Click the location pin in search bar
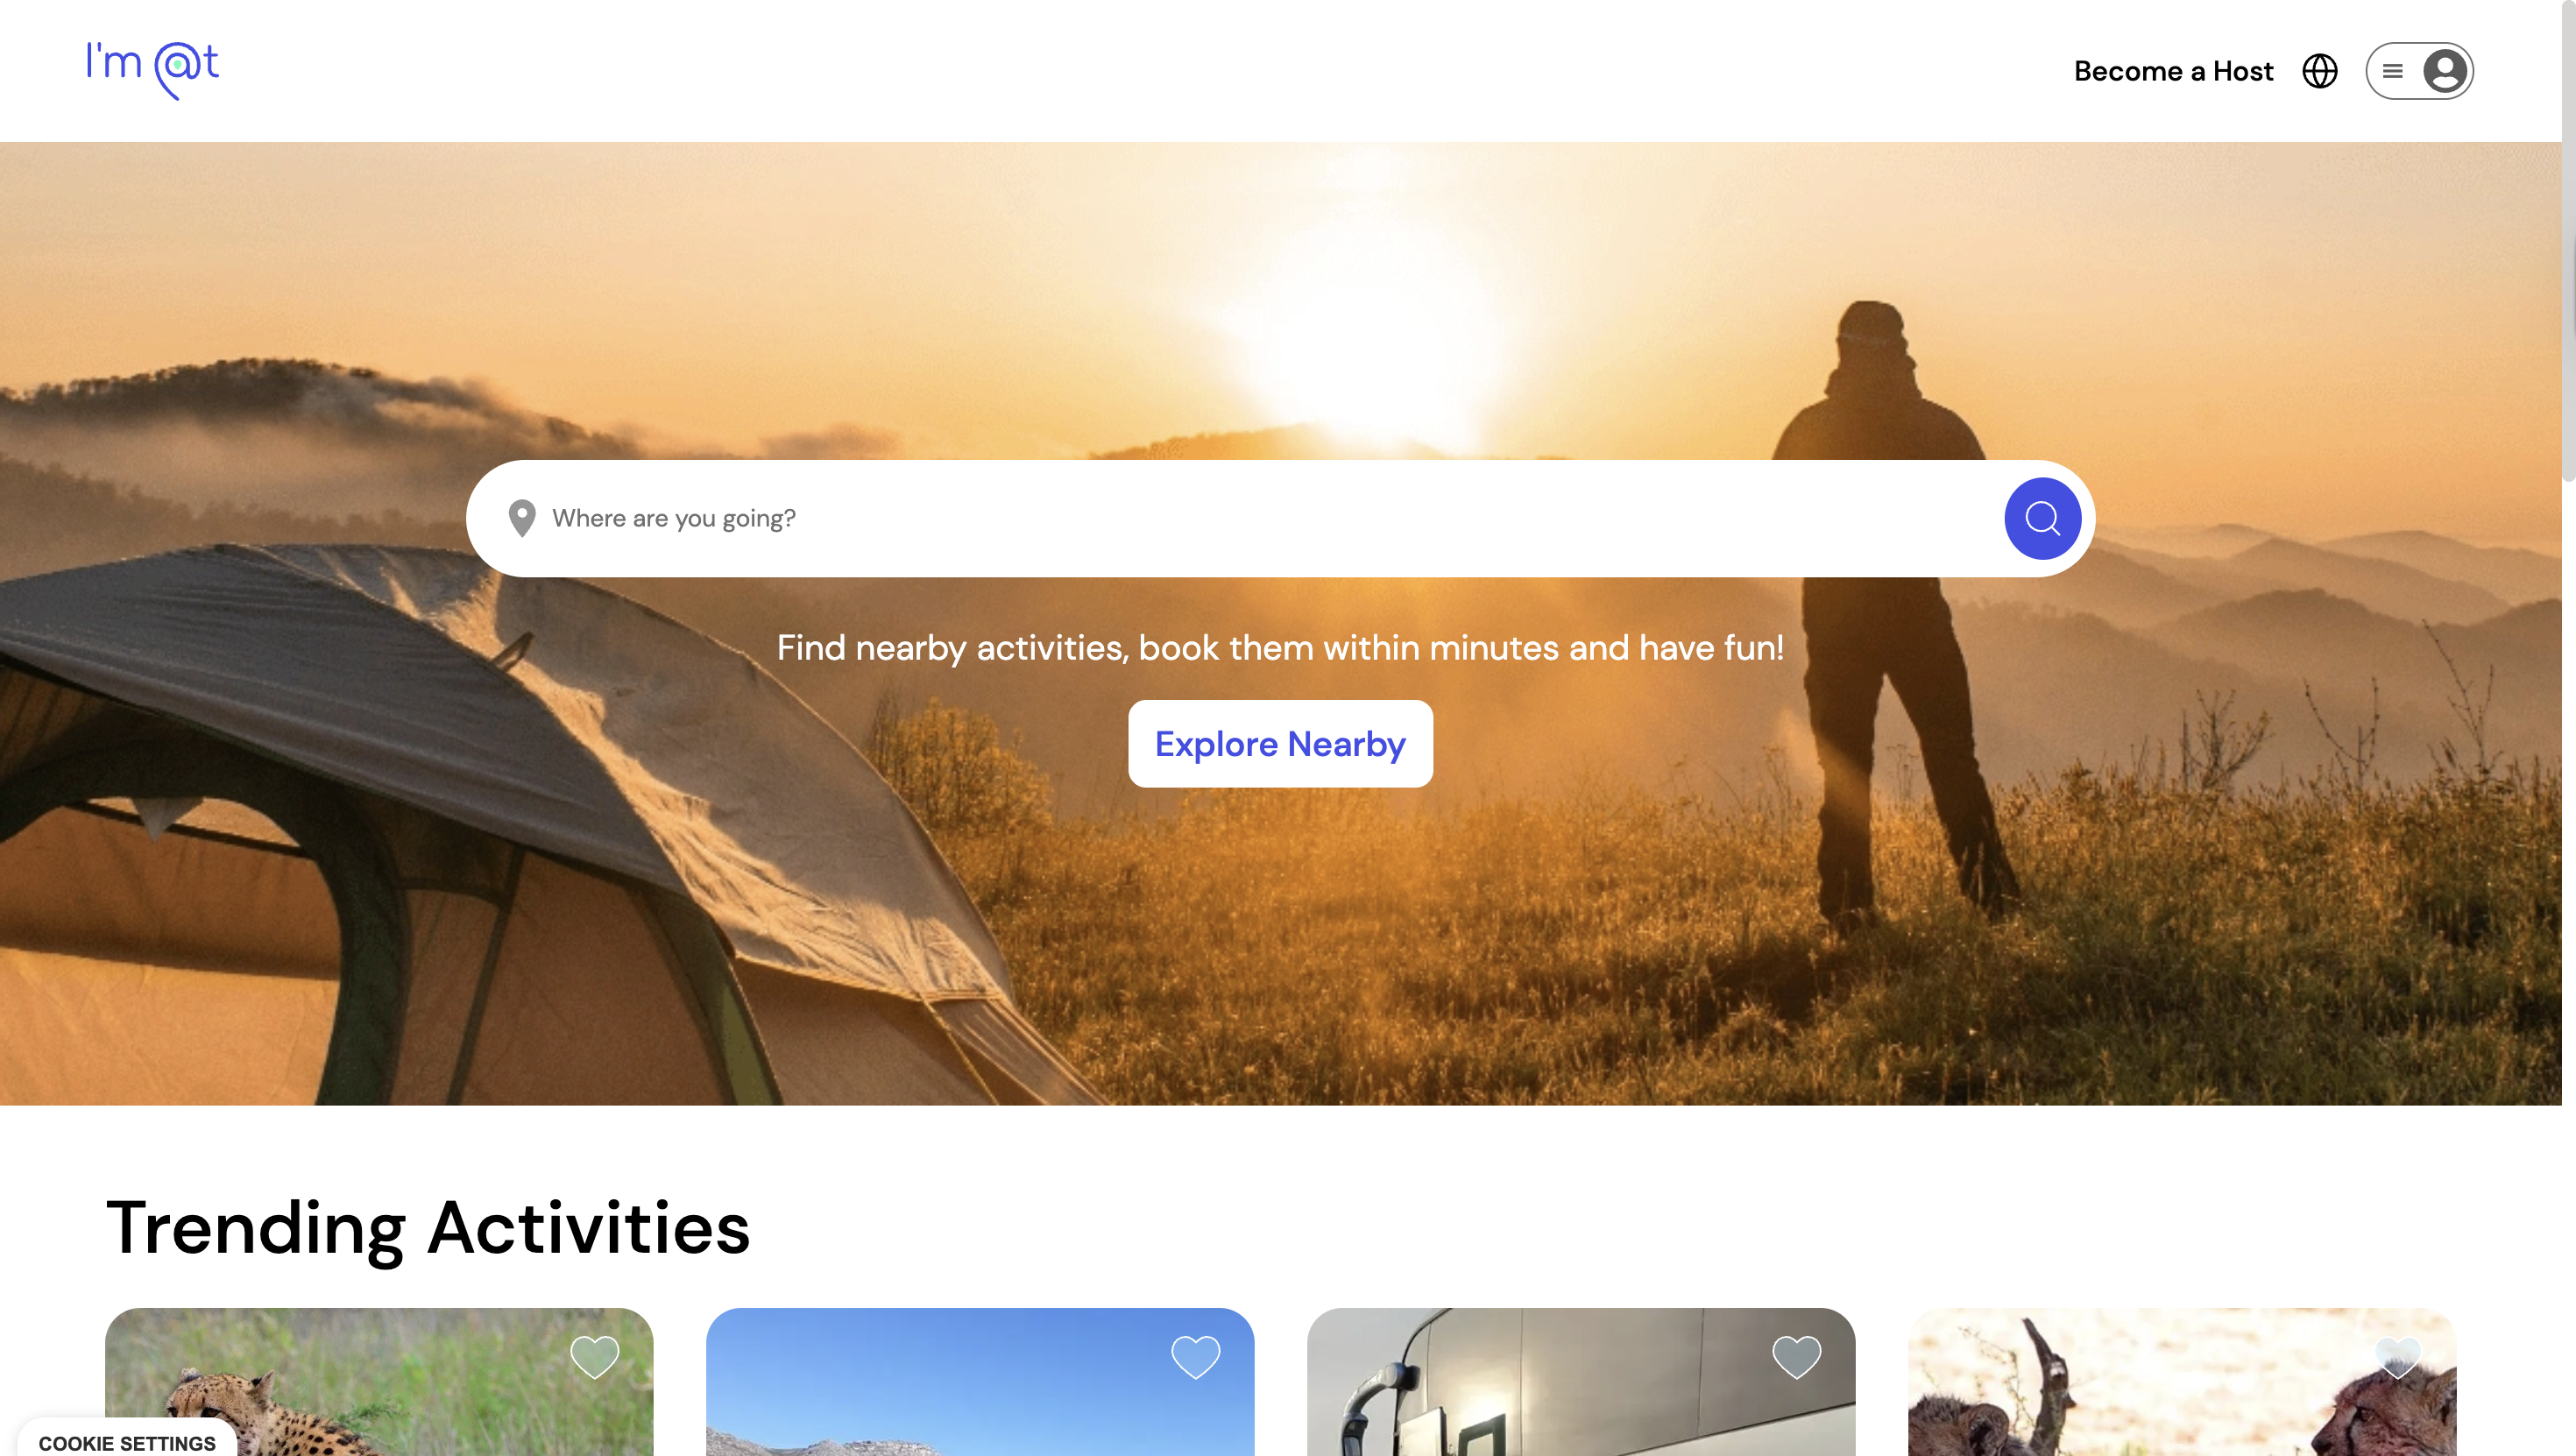This screenshot has height=1456, width=2576. (x=522, y=518)
